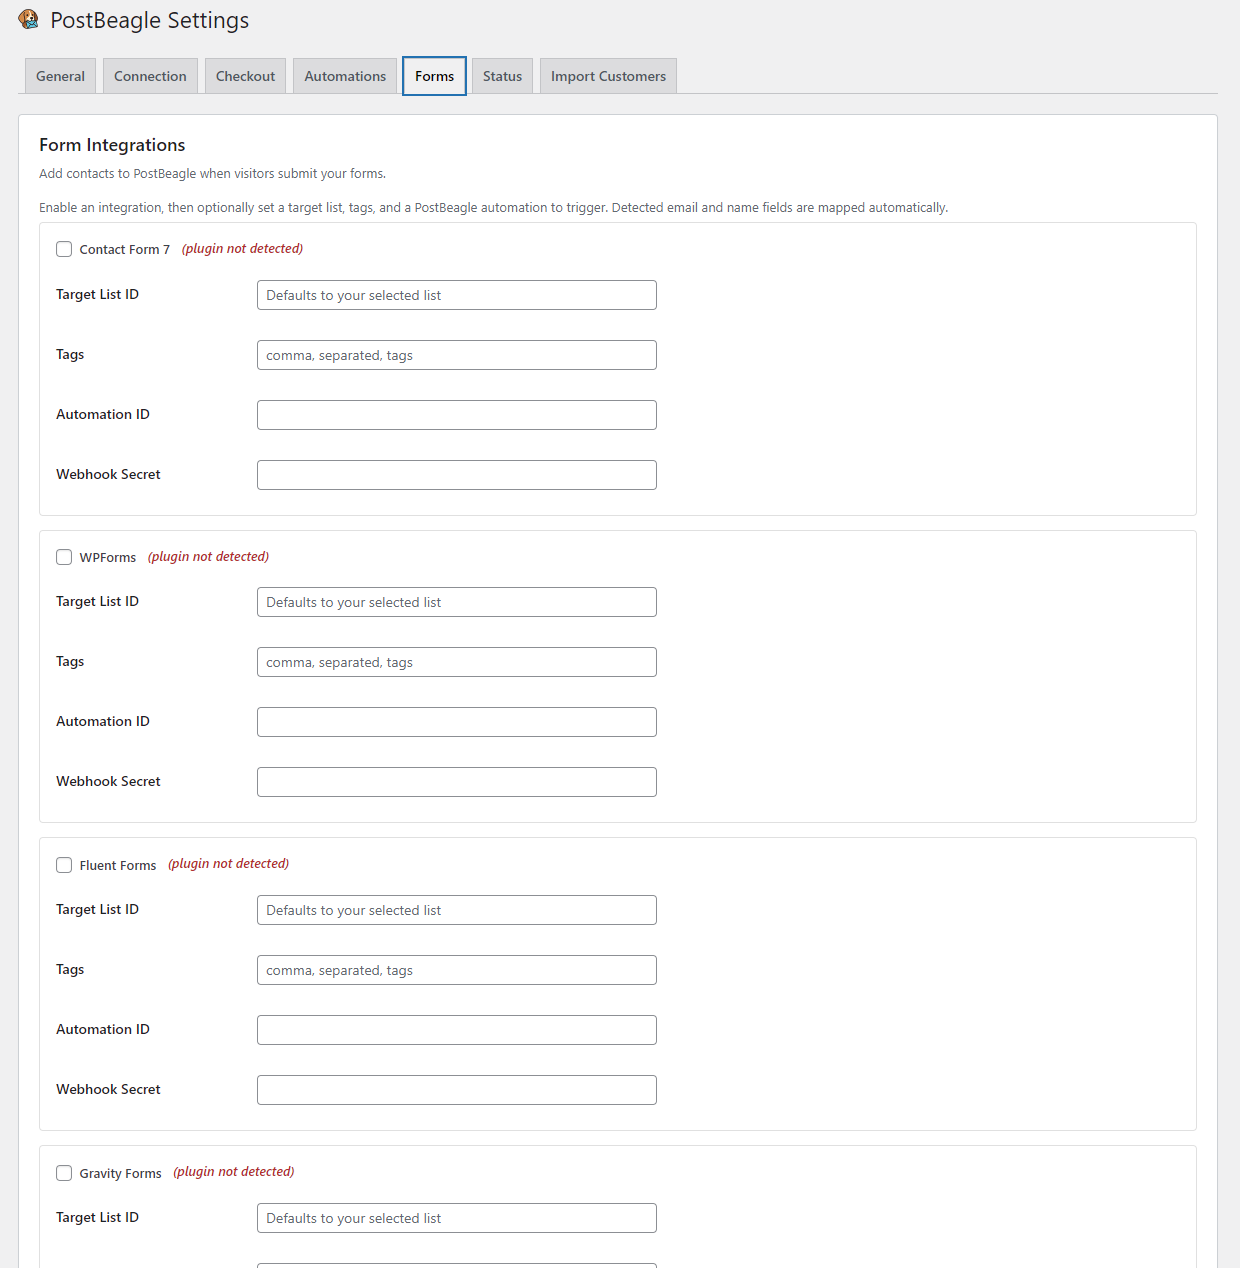Click the 'Gravity Forms' label text

121,1174
